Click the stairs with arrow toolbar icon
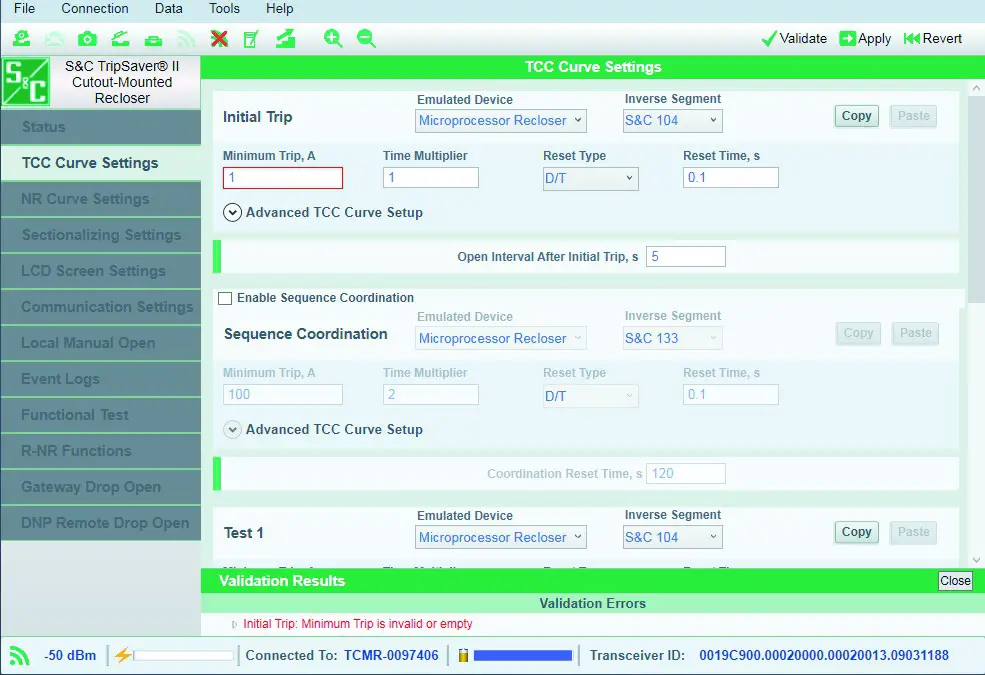Image resolution: width=985 pixels, height=675 pixels. 286,39
